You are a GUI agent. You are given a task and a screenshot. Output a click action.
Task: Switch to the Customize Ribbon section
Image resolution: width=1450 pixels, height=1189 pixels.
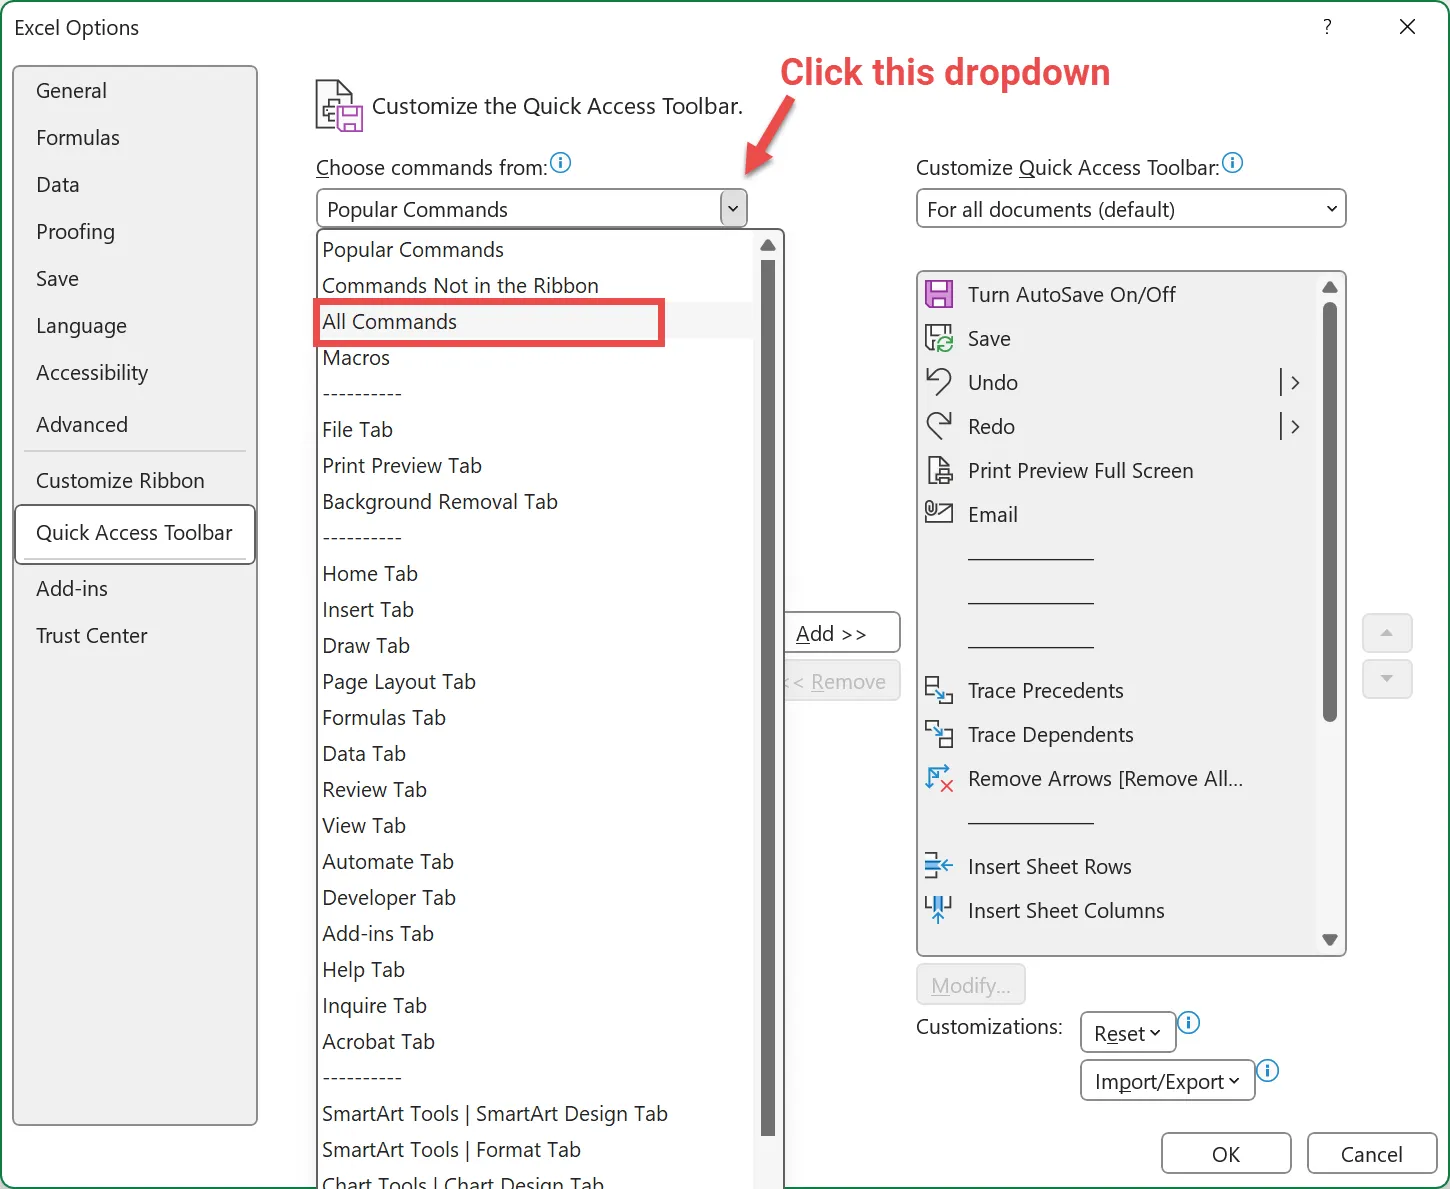click(x=120, y=481)
